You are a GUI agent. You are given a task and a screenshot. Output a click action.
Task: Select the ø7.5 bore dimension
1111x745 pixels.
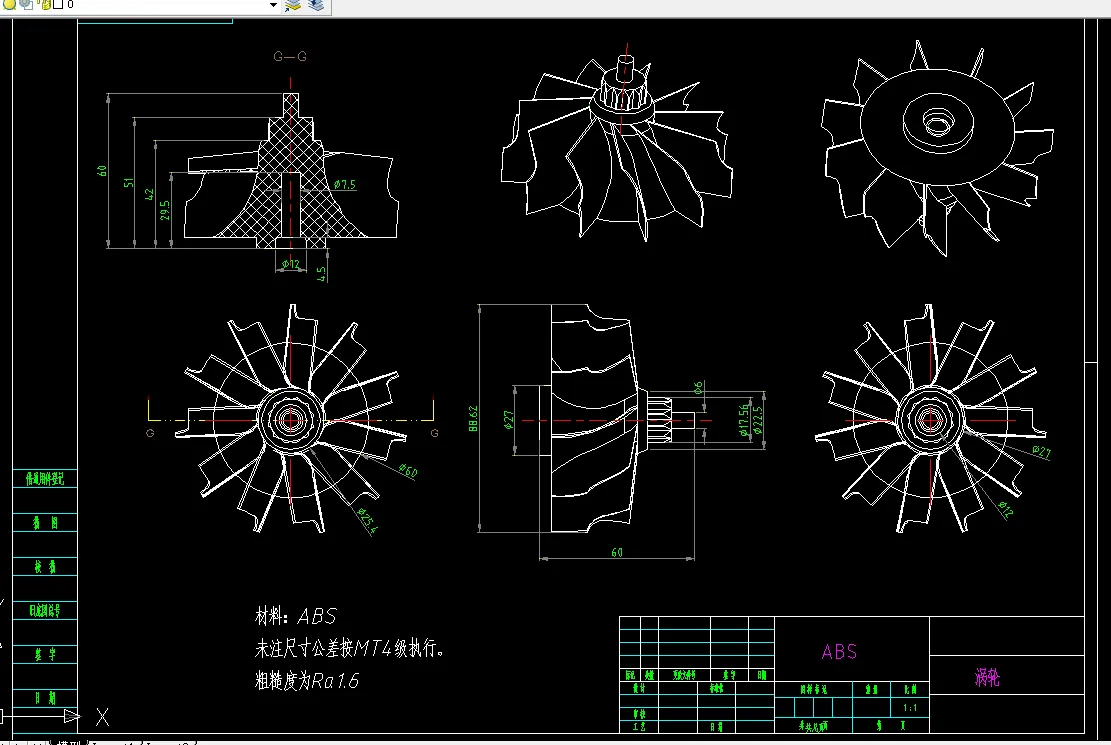tap(345, 184)
